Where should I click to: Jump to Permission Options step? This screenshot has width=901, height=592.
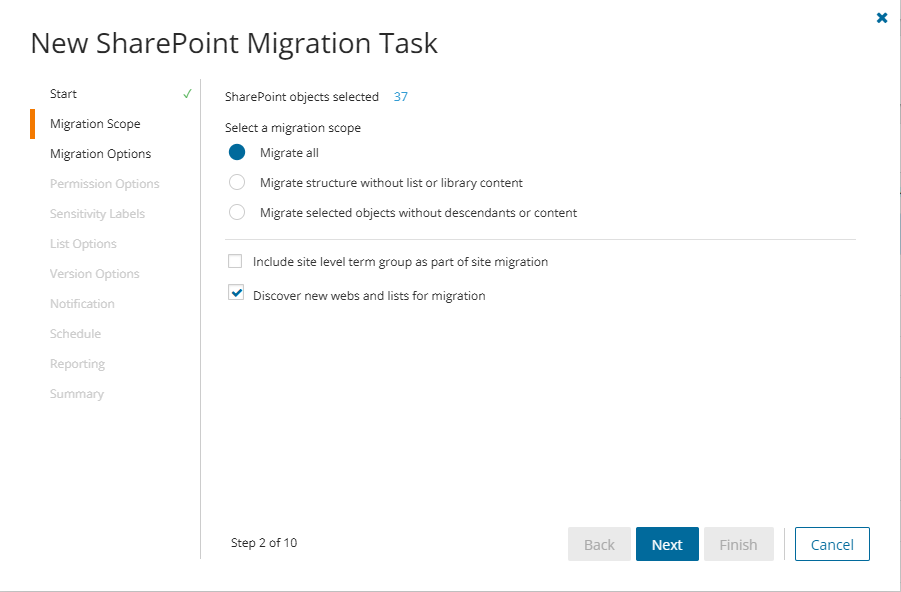[104, 184]
